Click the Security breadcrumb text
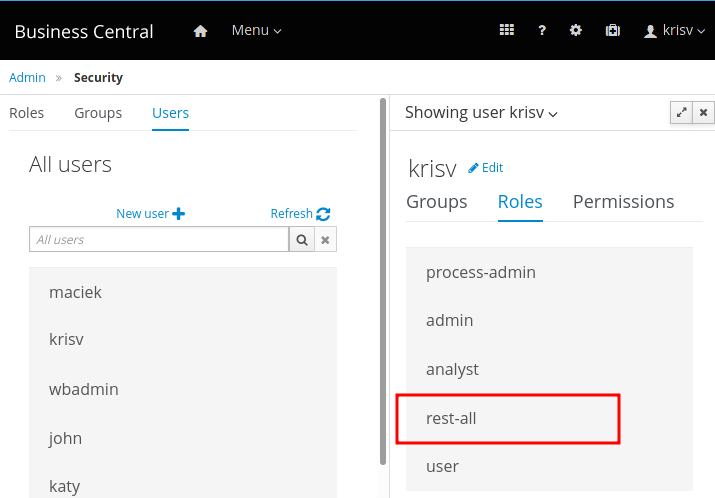 coord(98,78)
